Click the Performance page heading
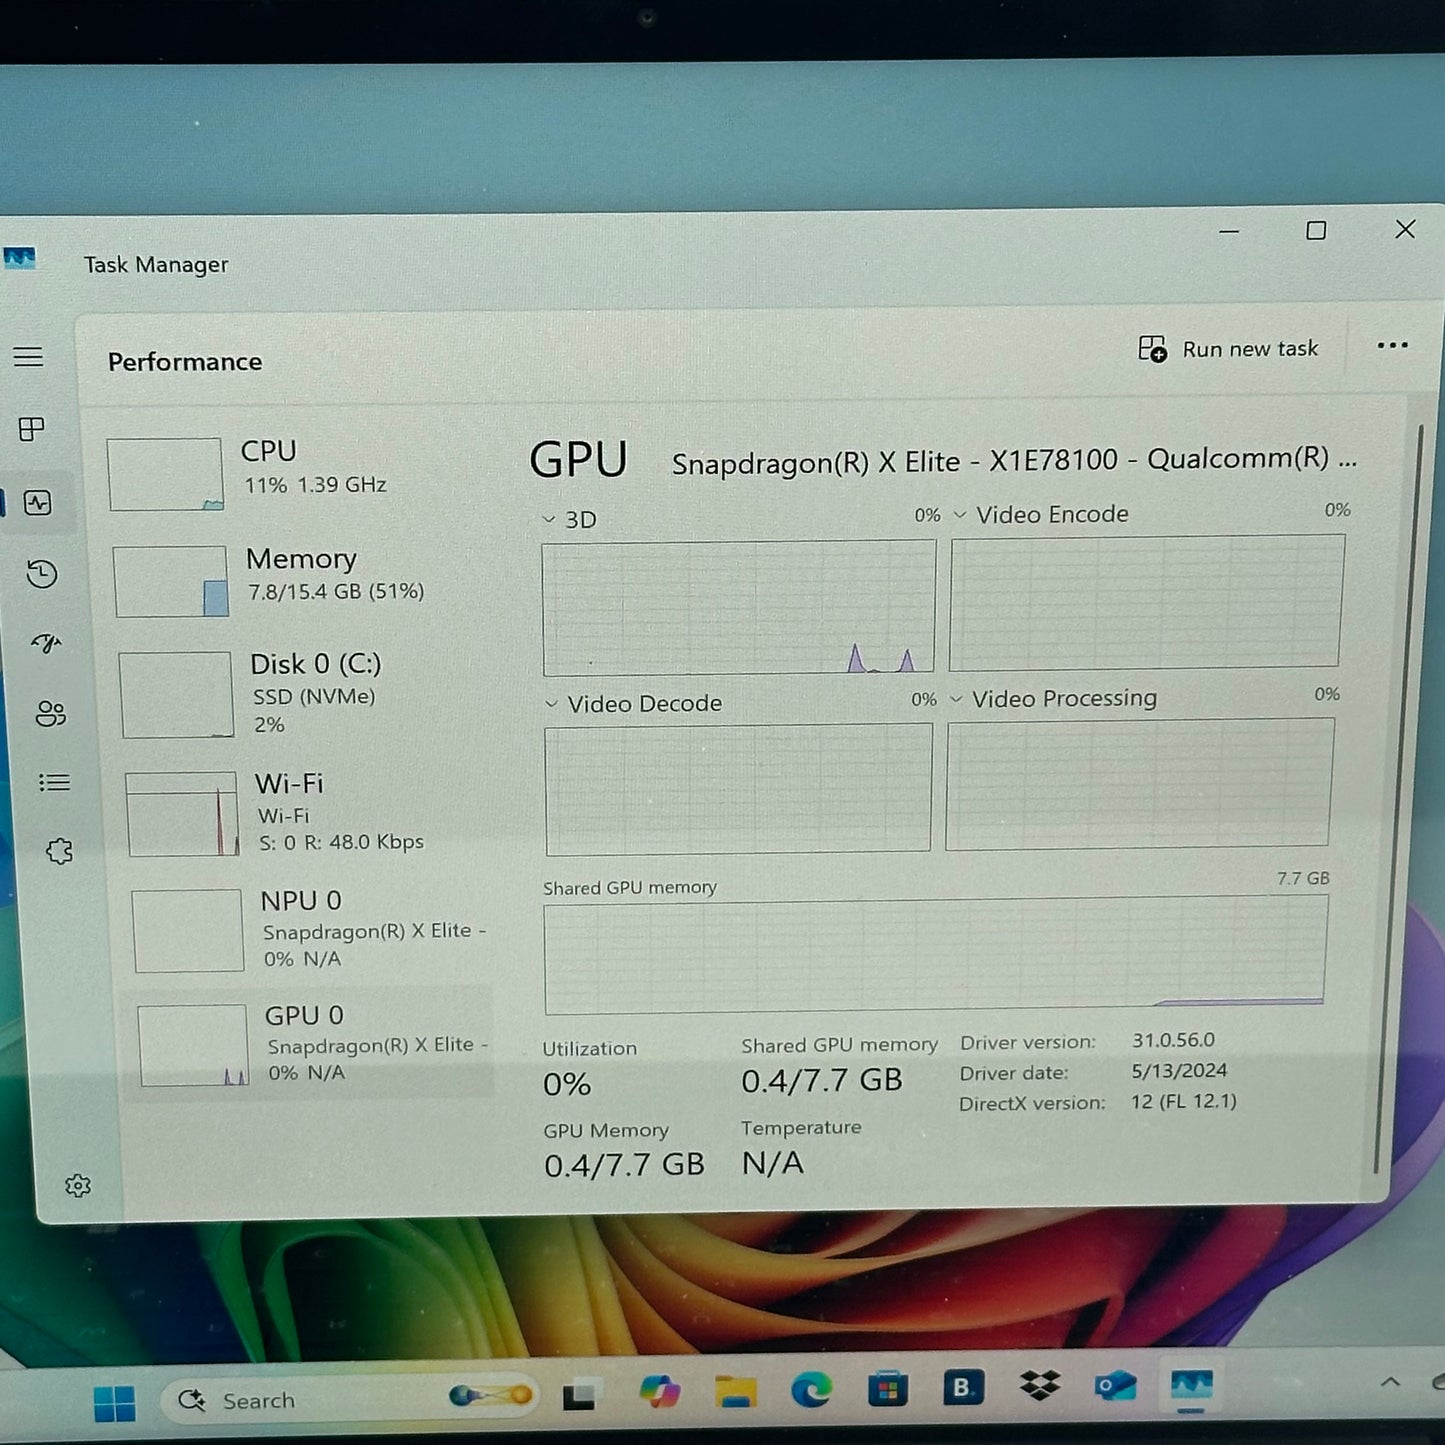The height and width of the screenshot is (1445, 1445). [185, 362]
